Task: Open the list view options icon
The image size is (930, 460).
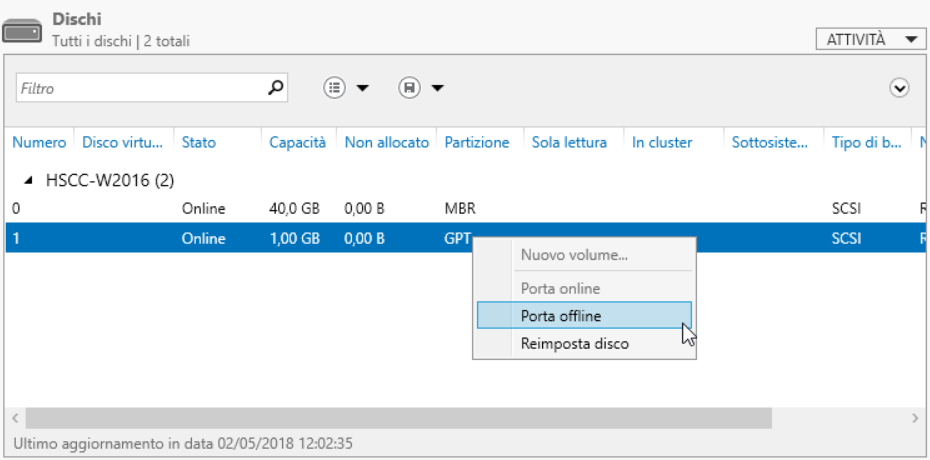Action: [x=335, y=88]
